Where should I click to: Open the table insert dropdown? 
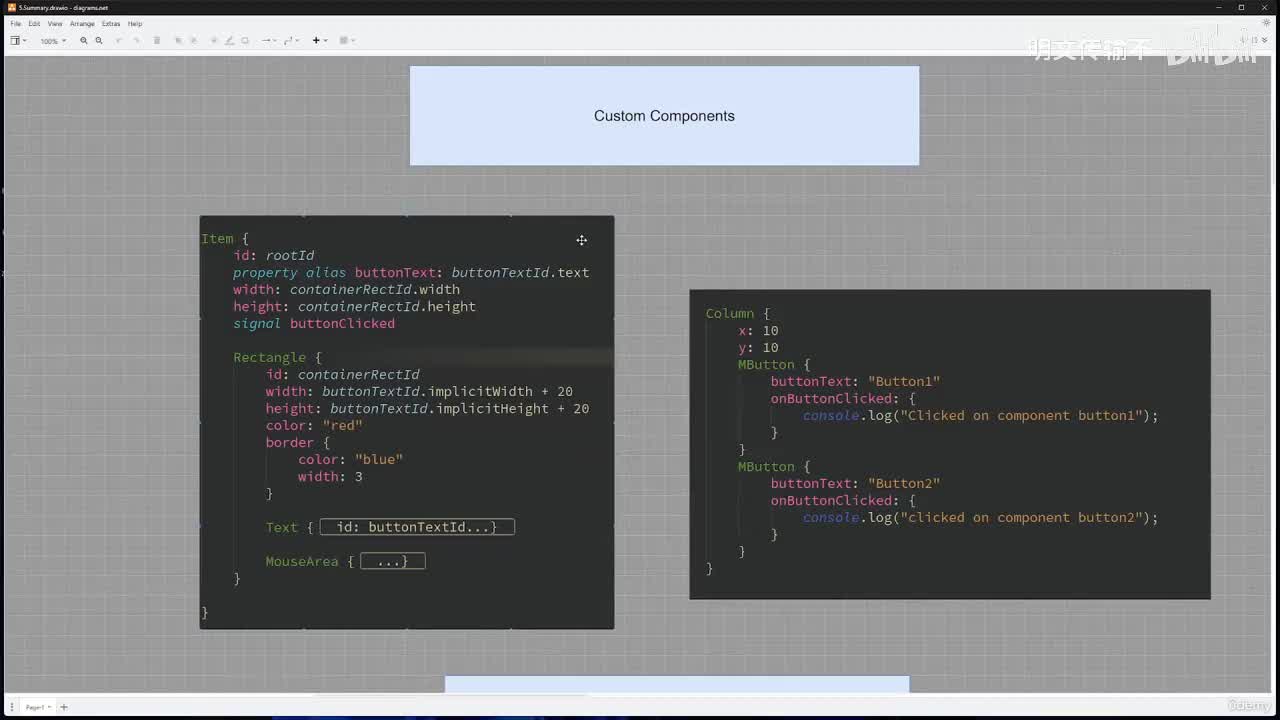347,41
